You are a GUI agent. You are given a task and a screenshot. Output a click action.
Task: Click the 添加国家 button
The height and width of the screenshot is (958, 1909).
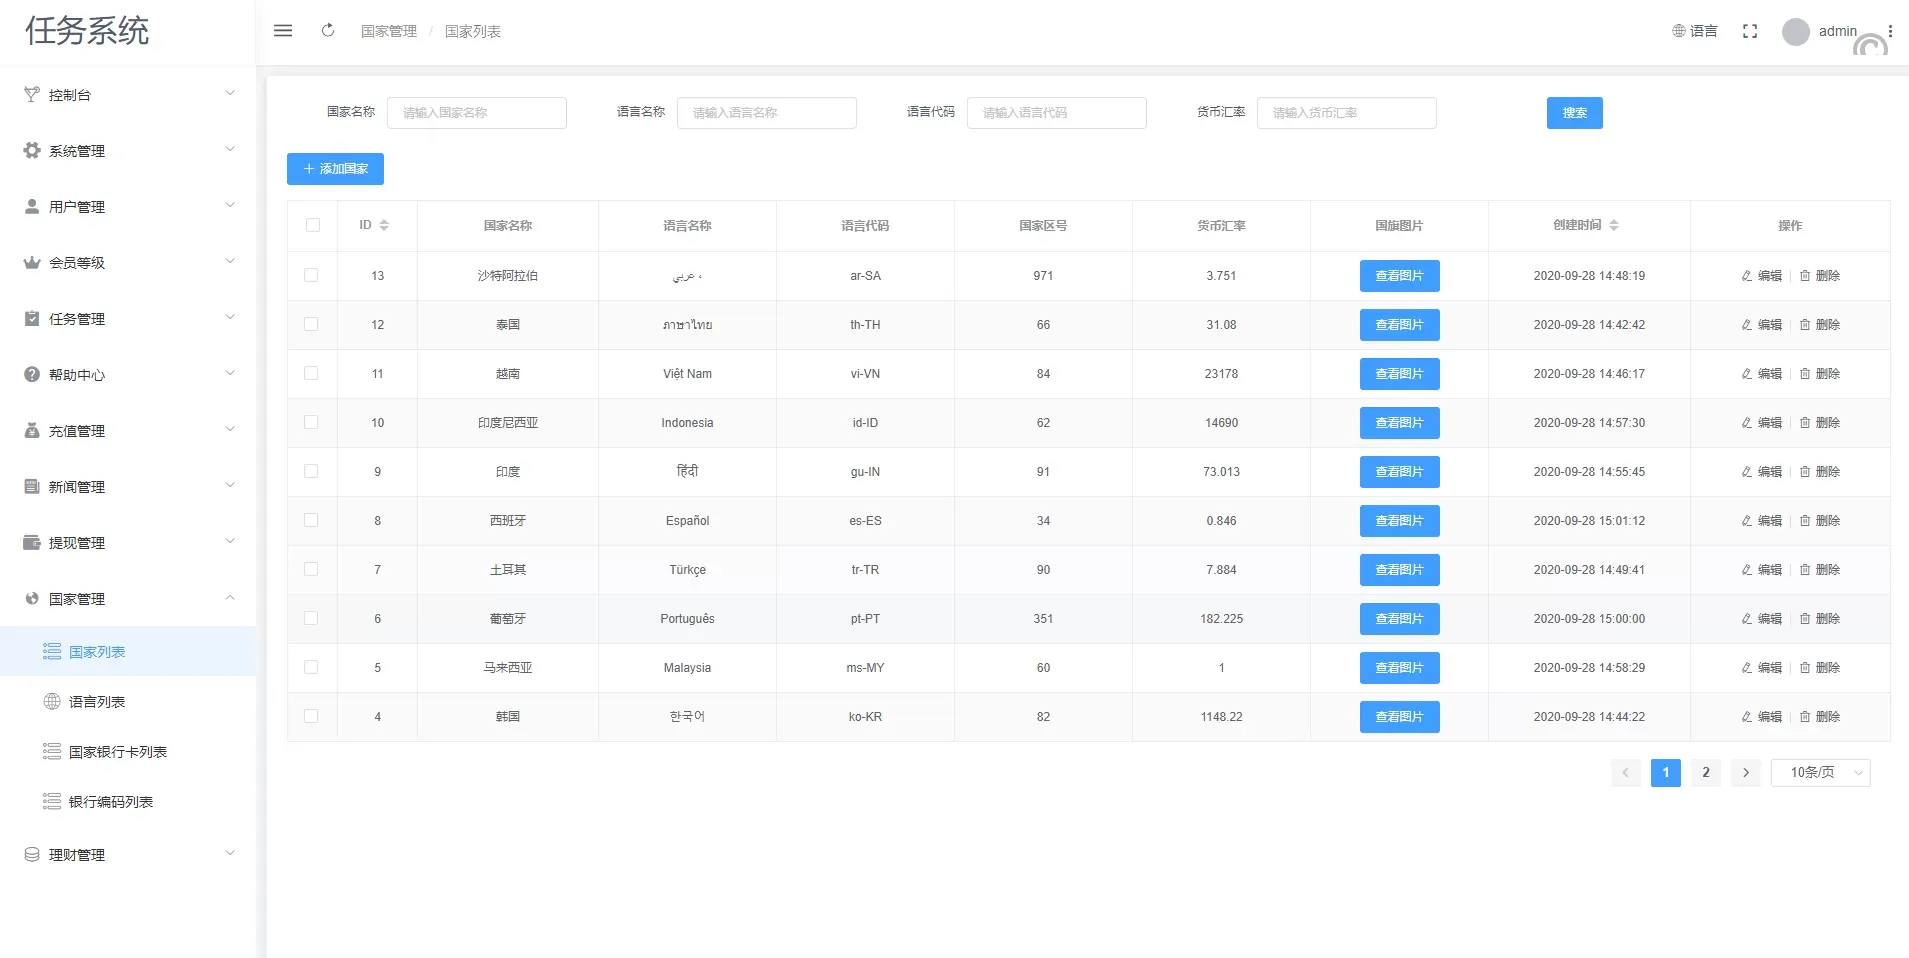pos(335,169)
